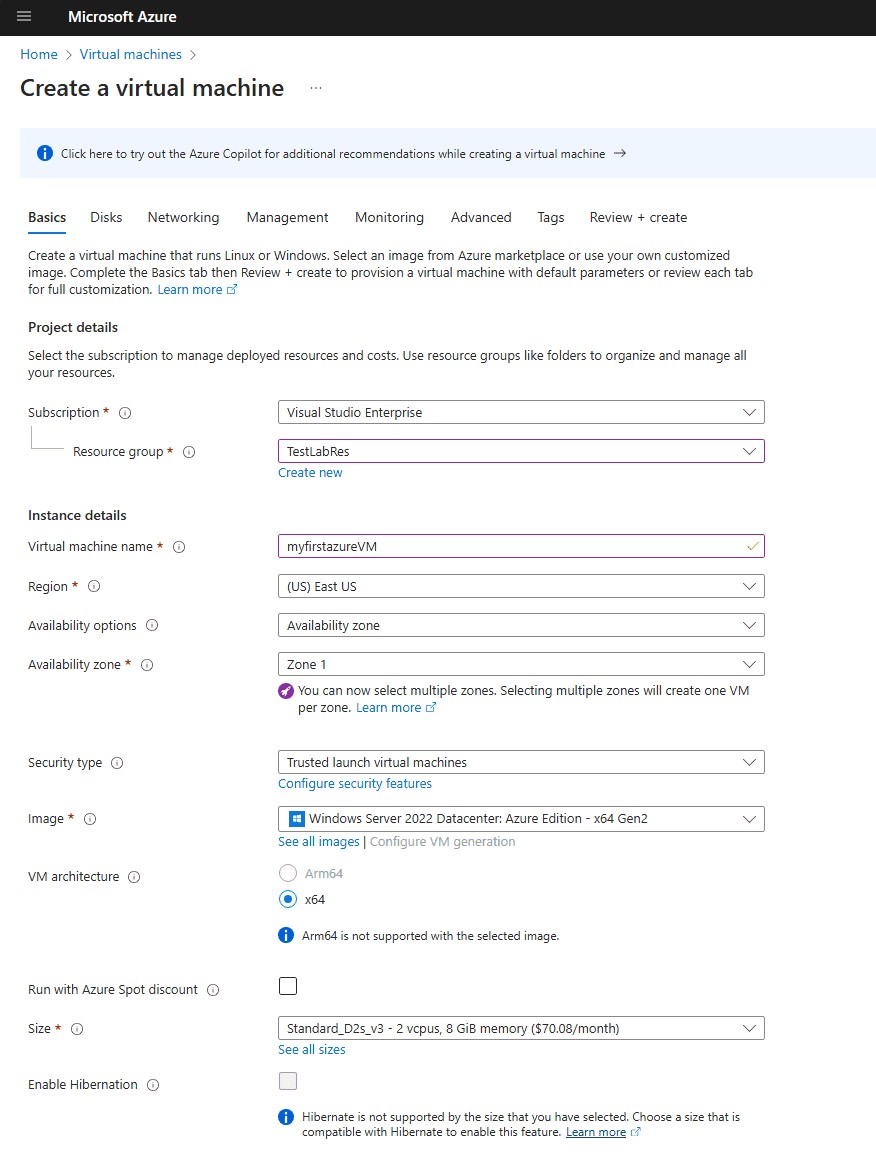Click Learn more about Hibernate
The height and width of the screenshot is (1153, 876).
[x=602, y=1132]
